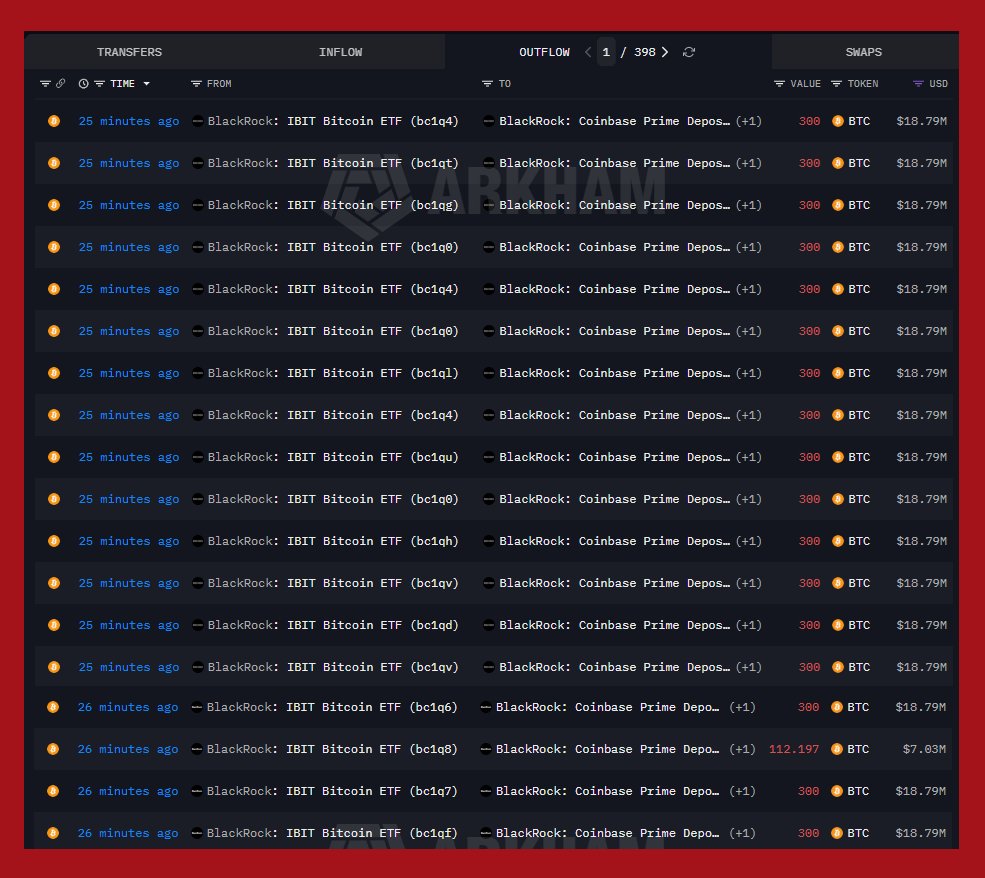Go to previous page arrow
The image size is (985, 878).
pos(588,52)
